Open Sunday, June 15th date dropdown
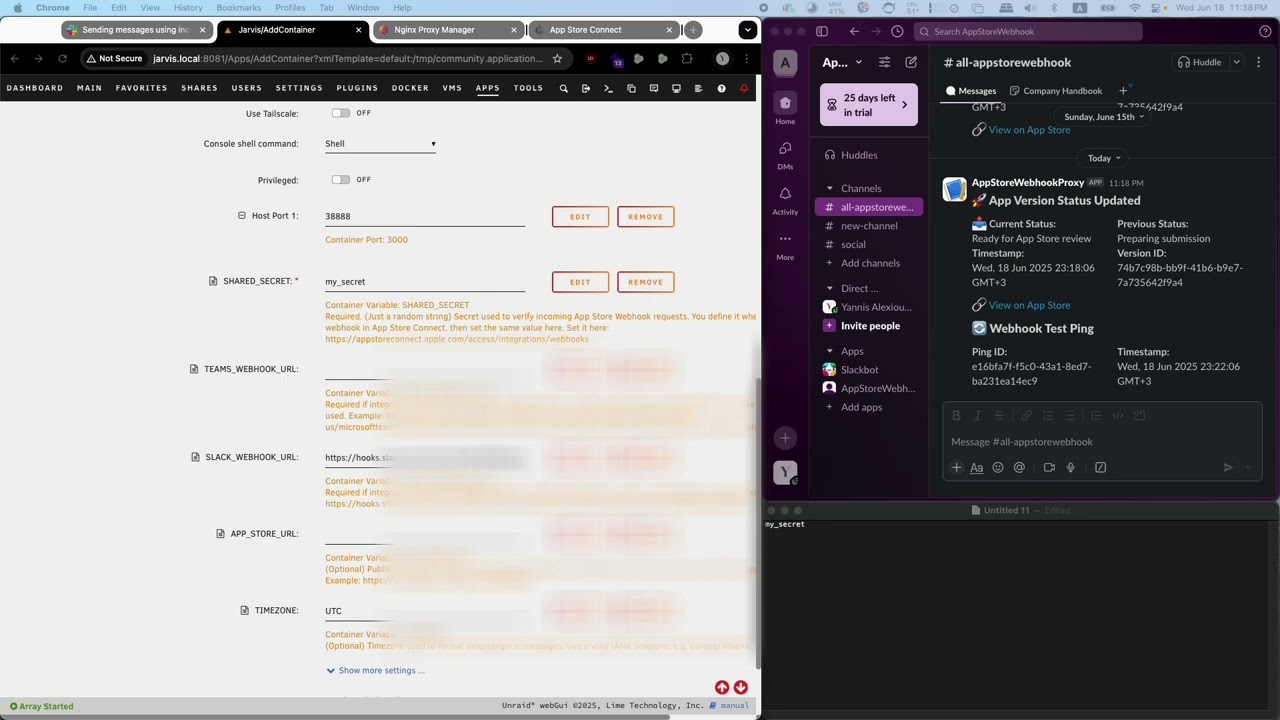Screen dimensions: 1280x720 pyautogui.click(x=1104, y=117)
